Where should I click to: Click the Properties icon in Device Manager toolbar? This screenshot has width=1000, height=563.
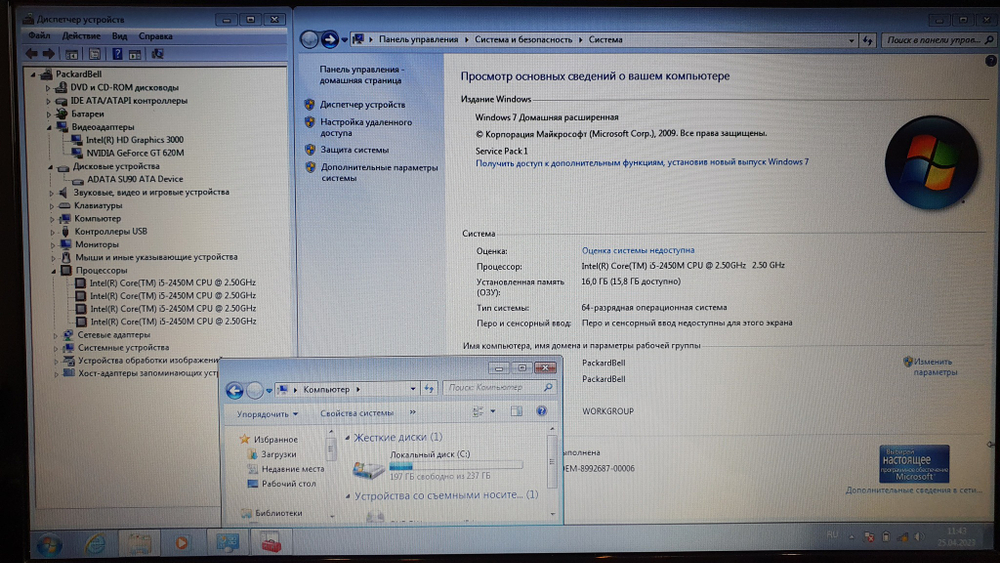click(94, 54)
